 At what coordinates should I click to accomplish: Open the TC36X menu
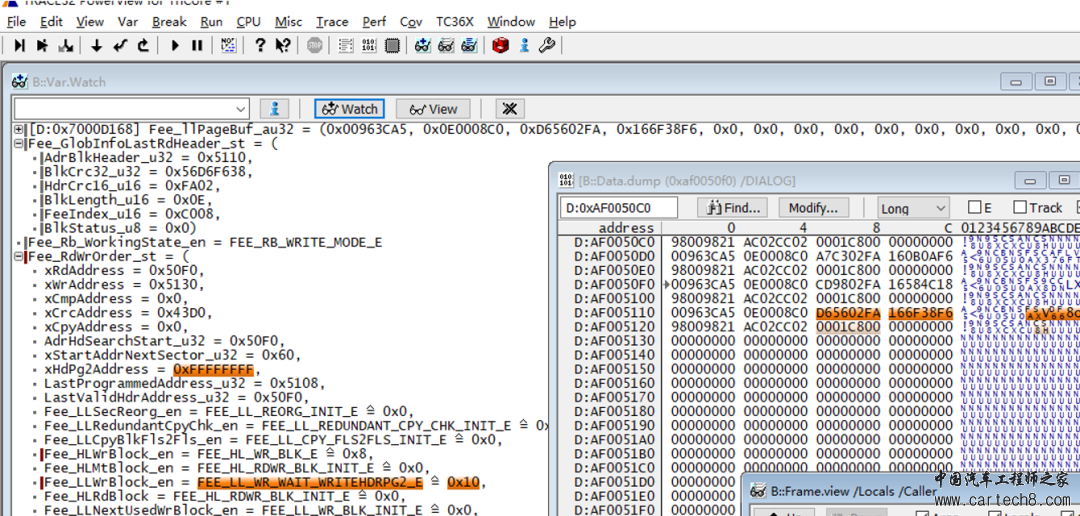click(x=455, y=22)
